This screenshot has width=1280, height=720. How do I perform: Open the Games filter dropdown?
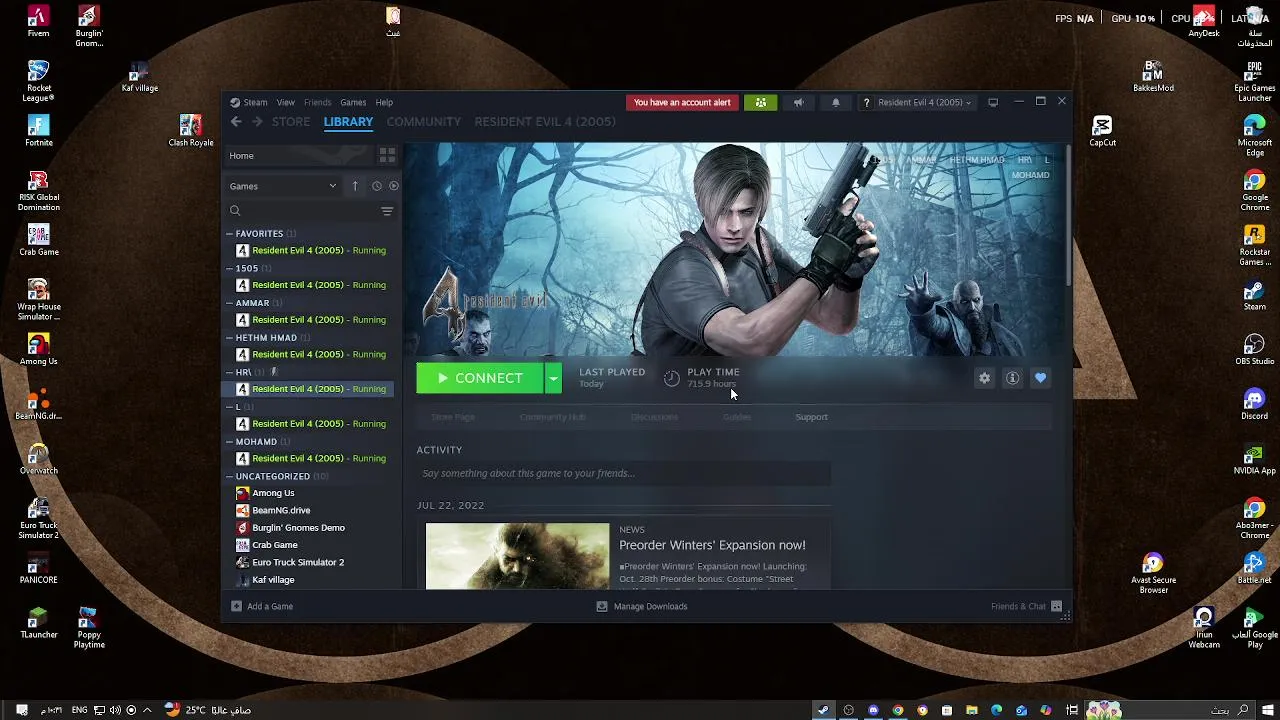click(283, 186)
